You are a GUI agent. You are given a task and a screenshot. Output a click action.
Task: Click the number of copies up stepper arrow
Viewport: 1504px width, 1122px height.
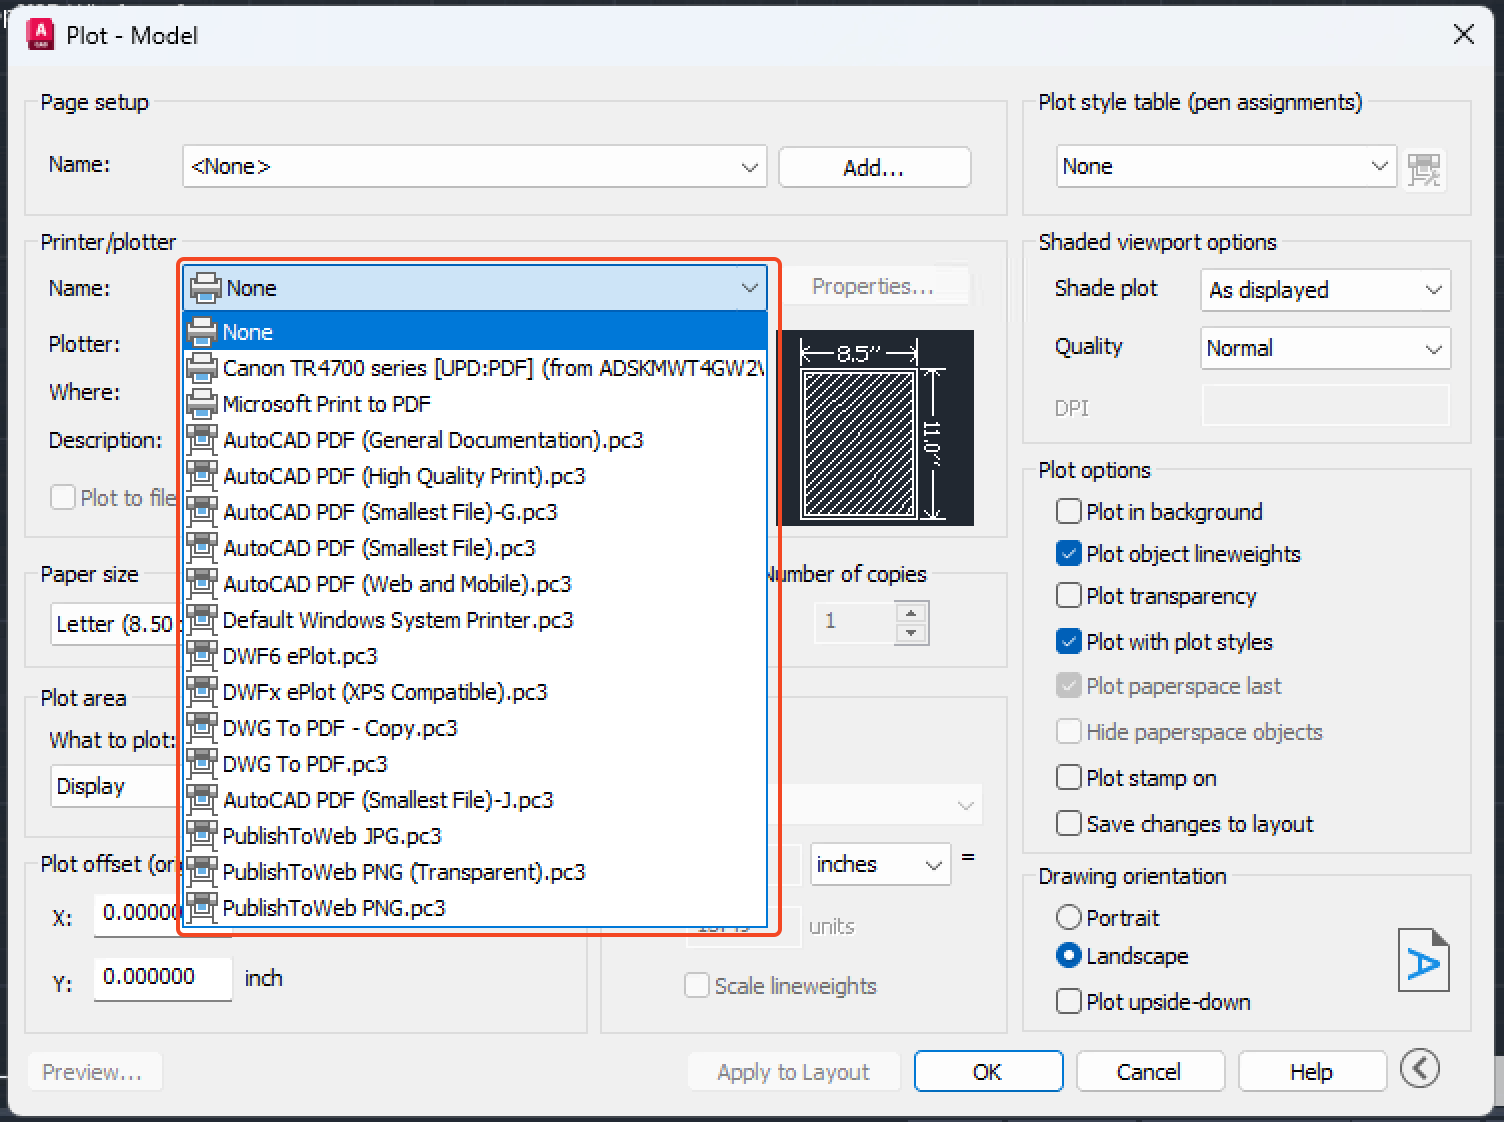pyautogui.click(x=909, y=612)
